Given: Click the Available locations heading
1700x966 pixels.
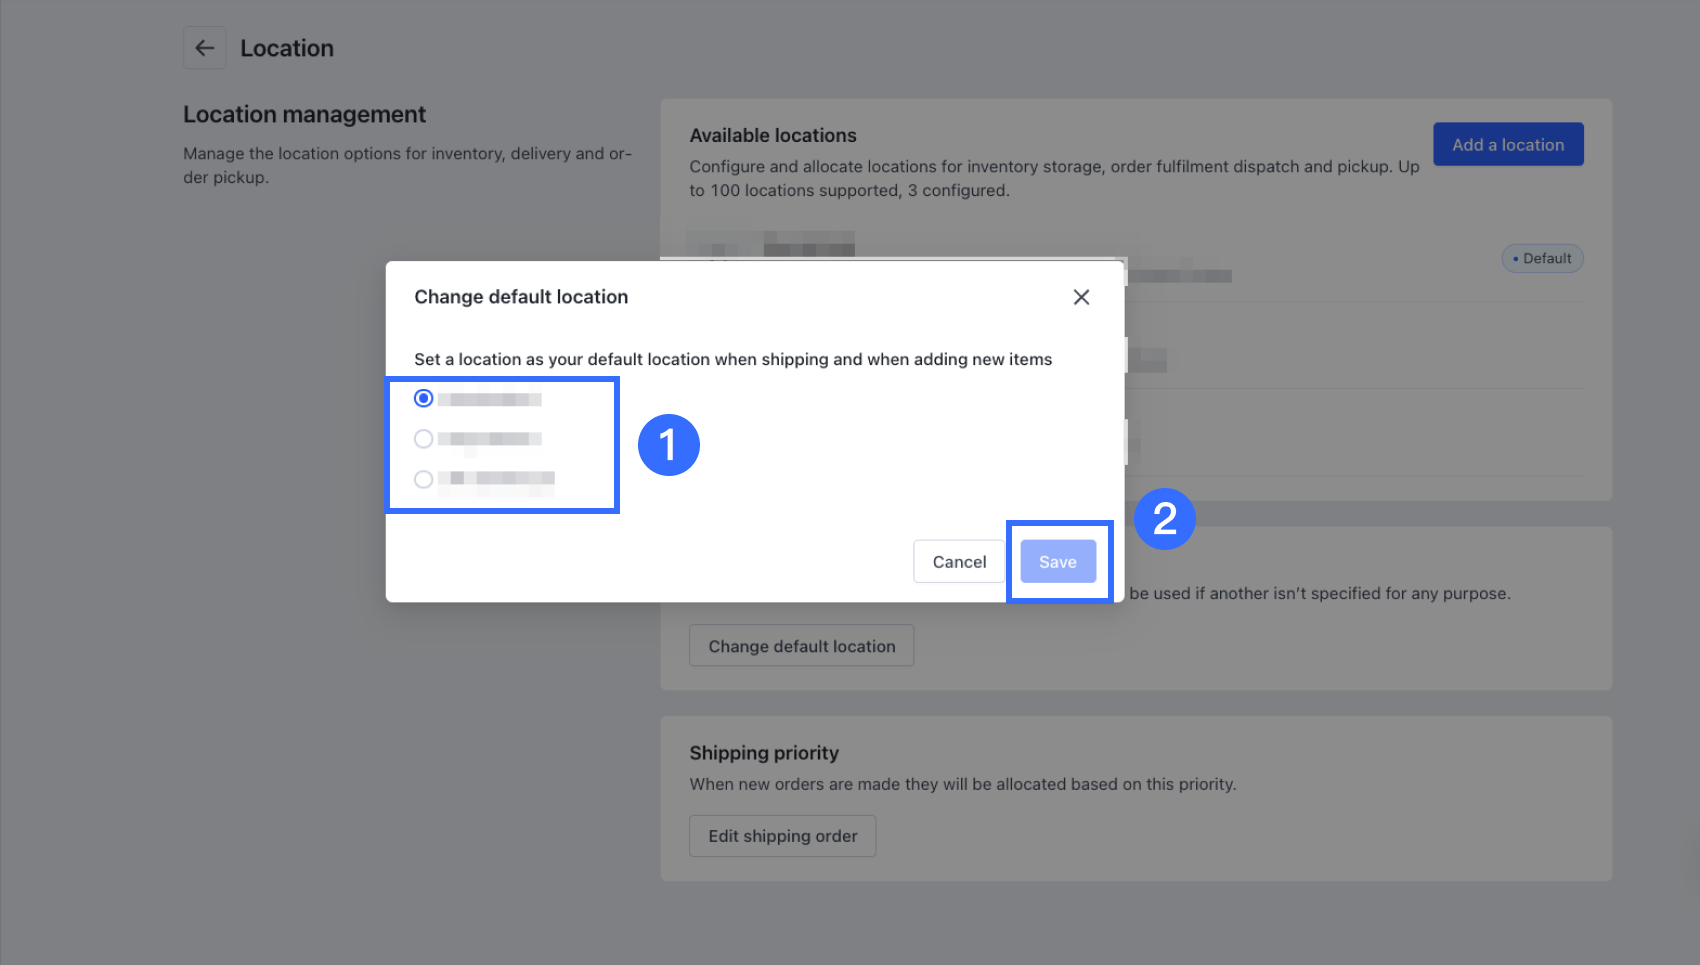Looking at the screenshot, I should [773, 136].
